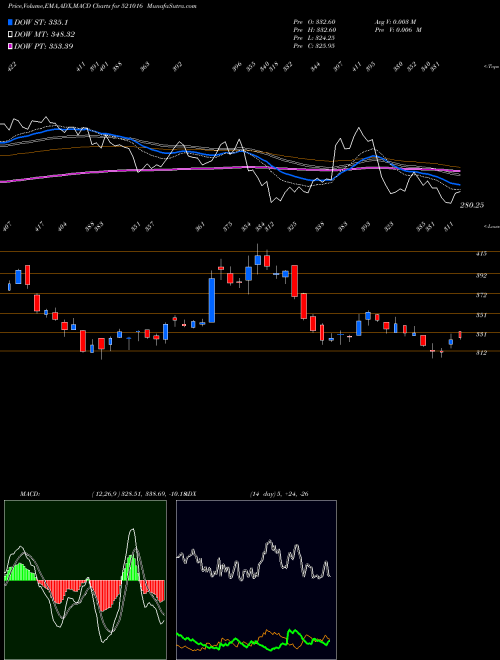Select the DOW PT: 353.39 legend text

44,46
